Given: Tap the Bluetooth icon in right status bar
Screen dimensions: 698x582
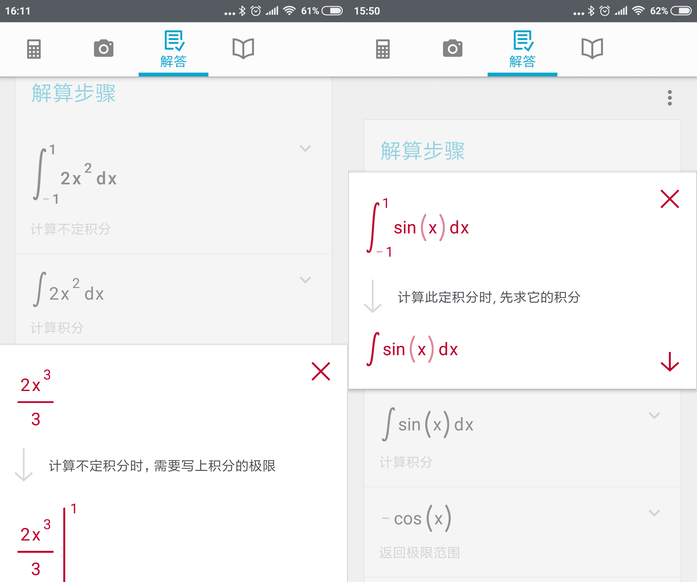Looking at the screenshot, I should pos(591,11).
